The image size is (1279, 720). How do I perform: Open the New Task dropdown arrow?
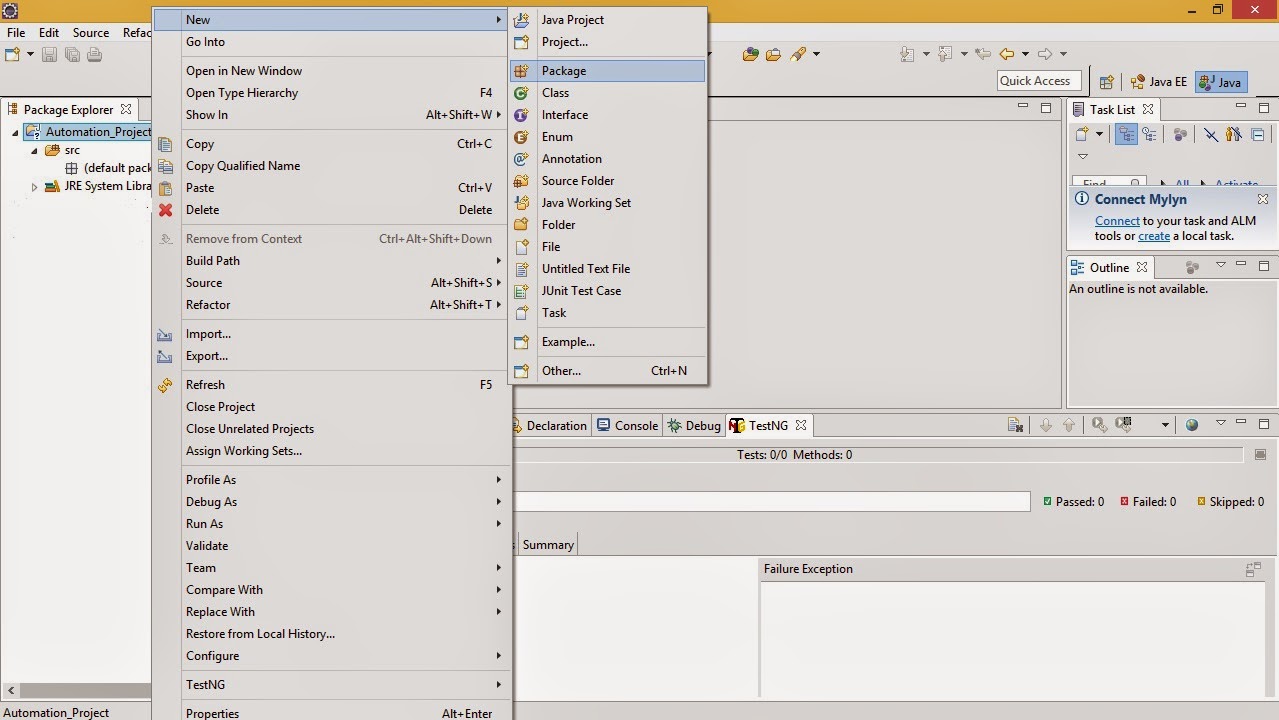pyautogui.click(x=1099, y=135)
